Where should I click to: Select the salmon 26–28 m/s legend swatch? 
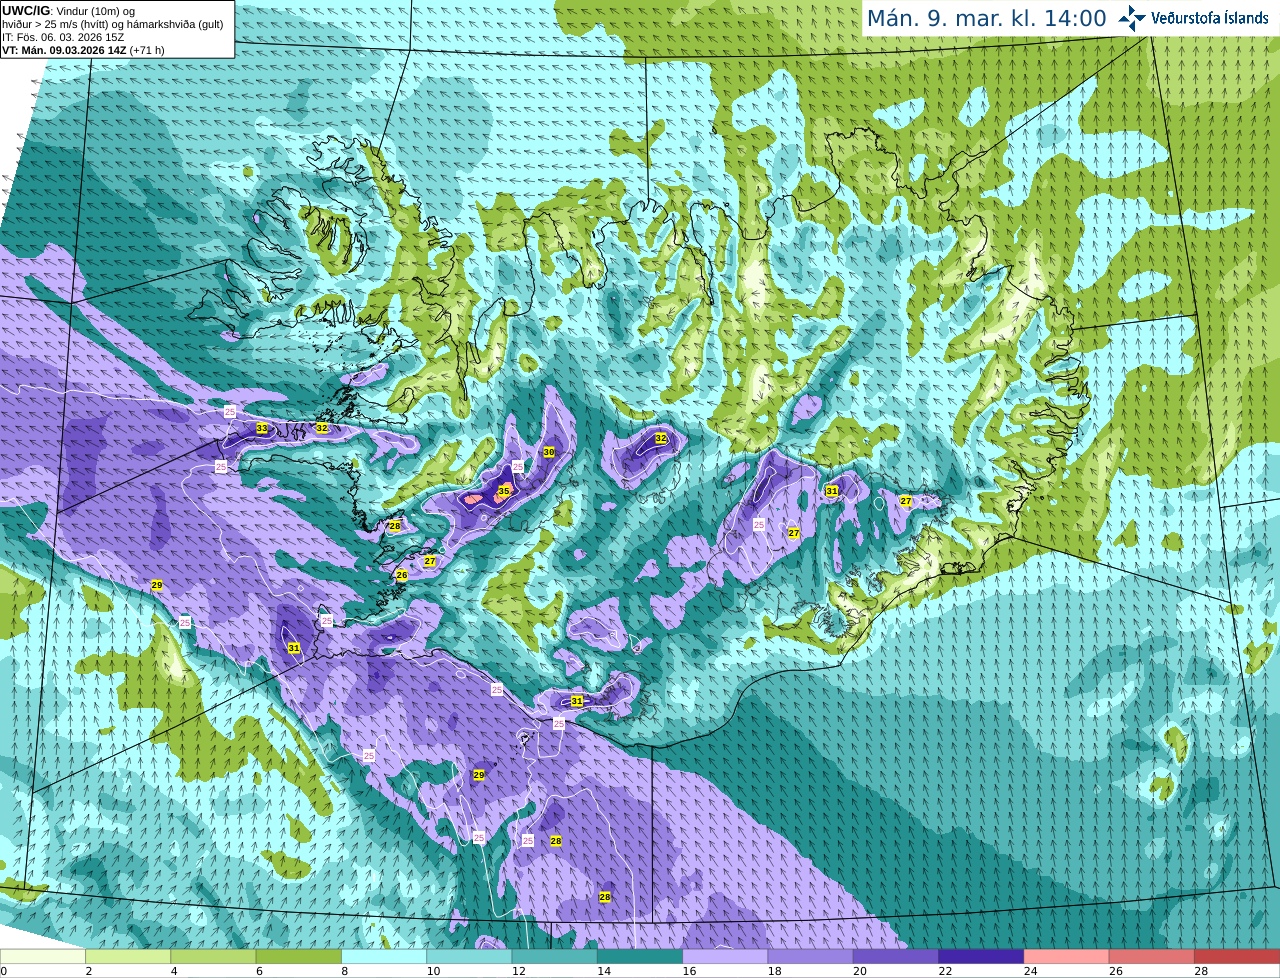pyautogui.click(x=1152, y=956)
